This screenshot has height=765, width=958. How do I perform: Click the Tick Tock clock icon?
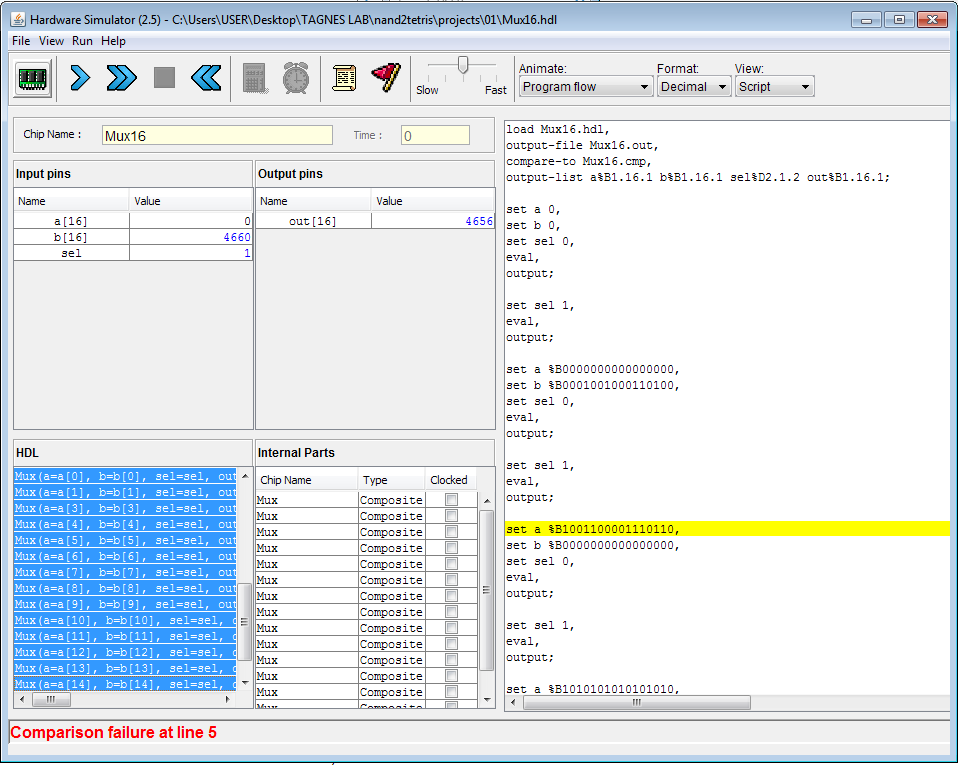point(296,77)
